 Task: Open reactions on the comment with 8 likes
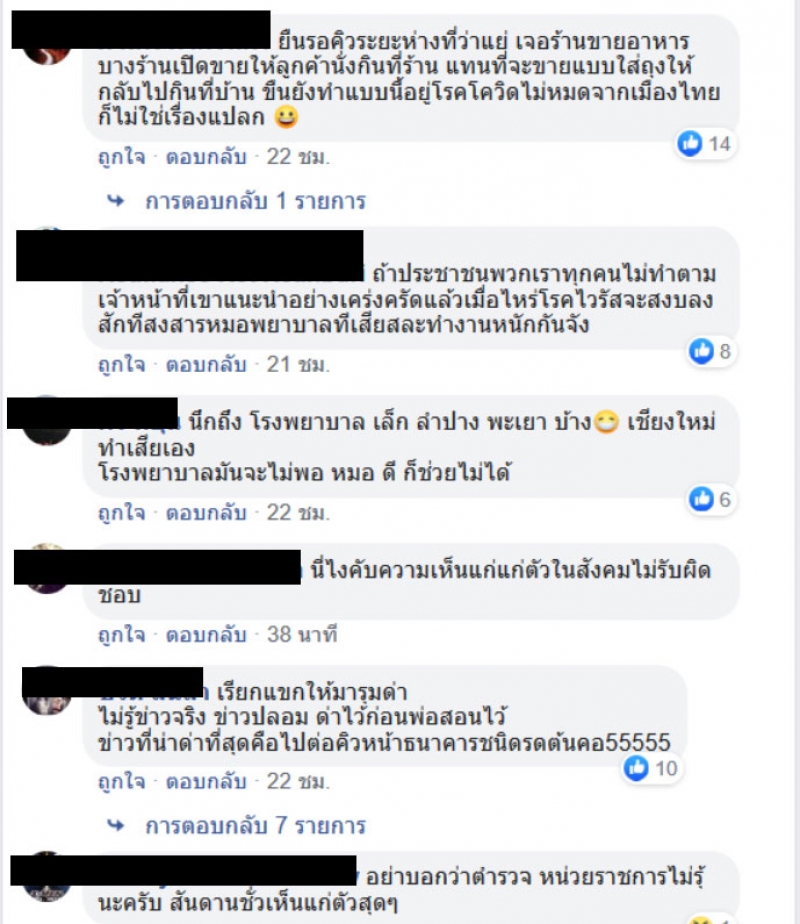701,351
